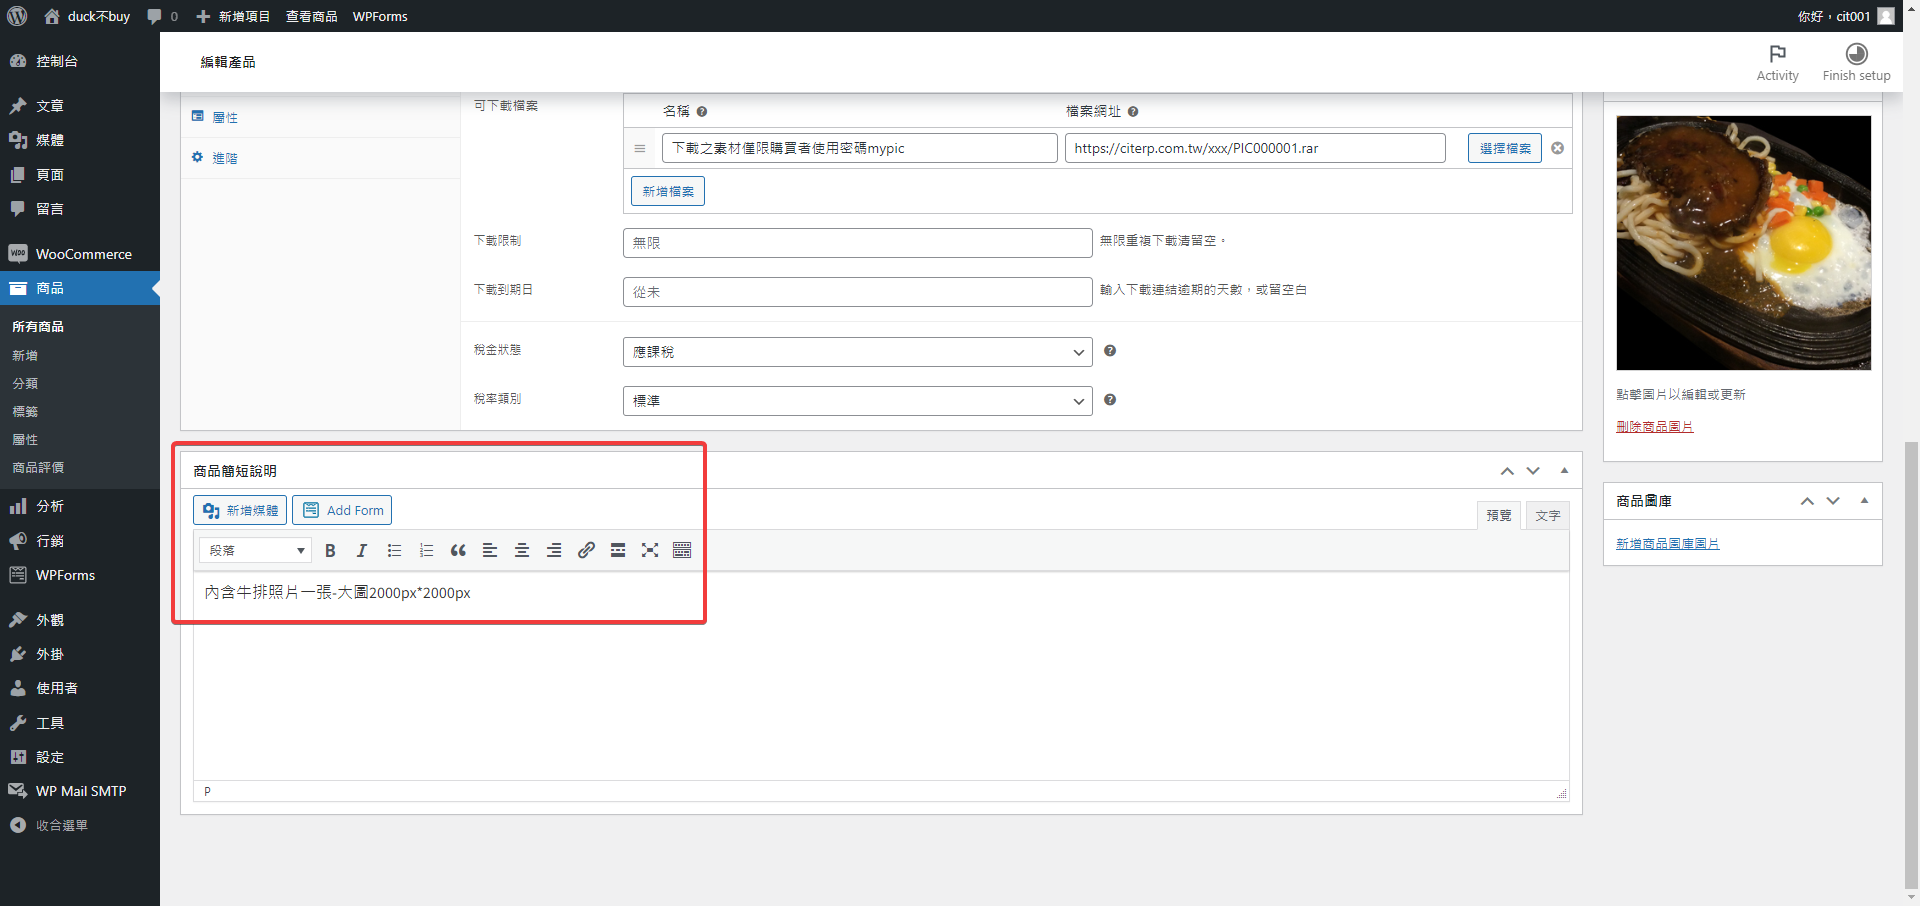Open the tax class dropdown
Image resolution: width=1920 pixels, height=906 pixels.
[857, 401]
